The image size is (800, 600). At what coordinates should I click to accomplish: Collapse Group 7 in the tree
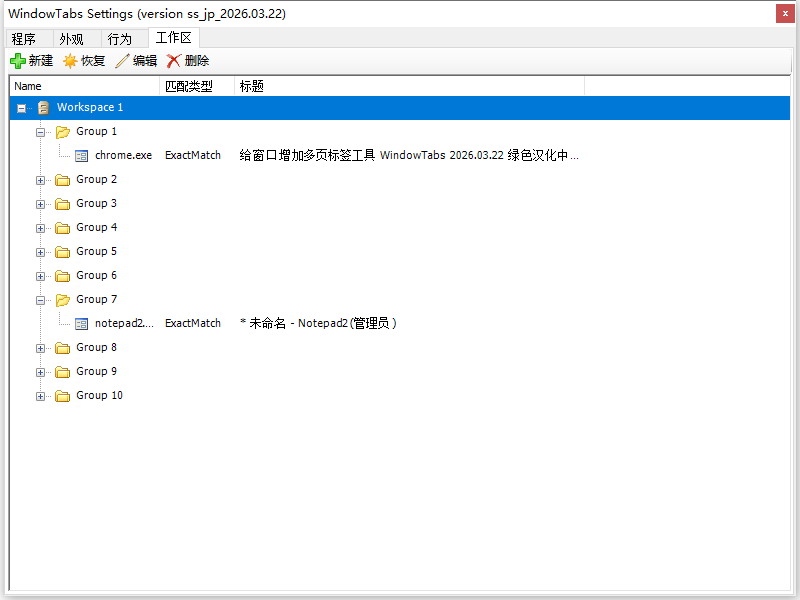point(40,299)
